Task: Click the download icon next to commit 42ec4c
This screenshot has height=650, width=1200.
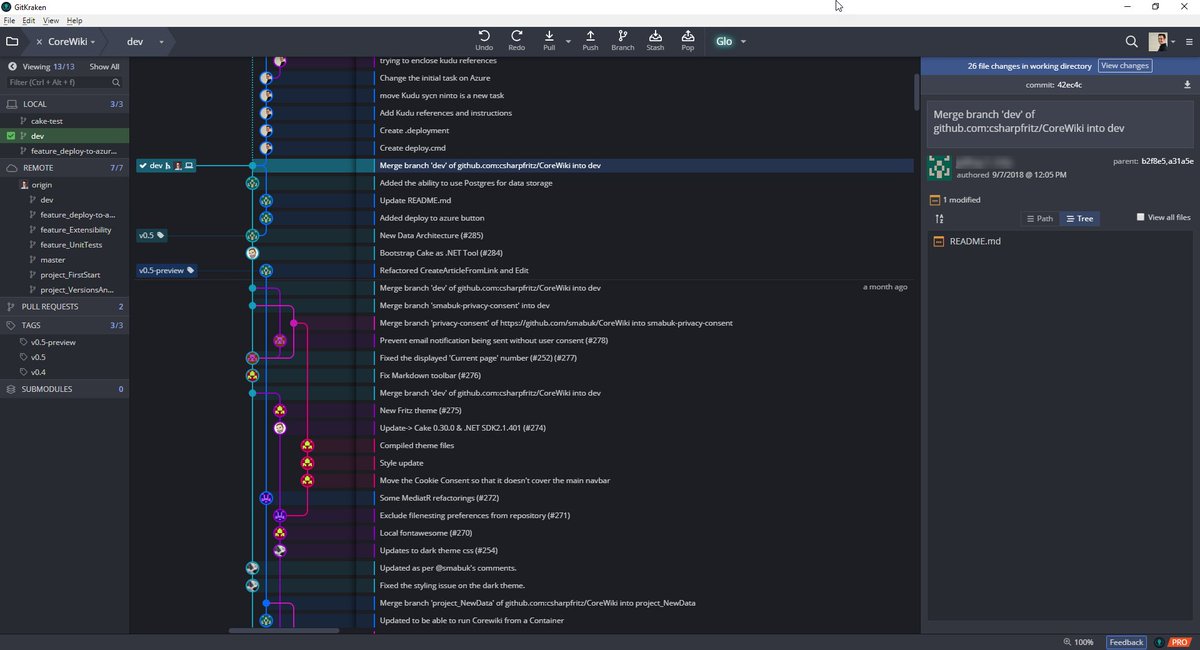Action: 1188,85
